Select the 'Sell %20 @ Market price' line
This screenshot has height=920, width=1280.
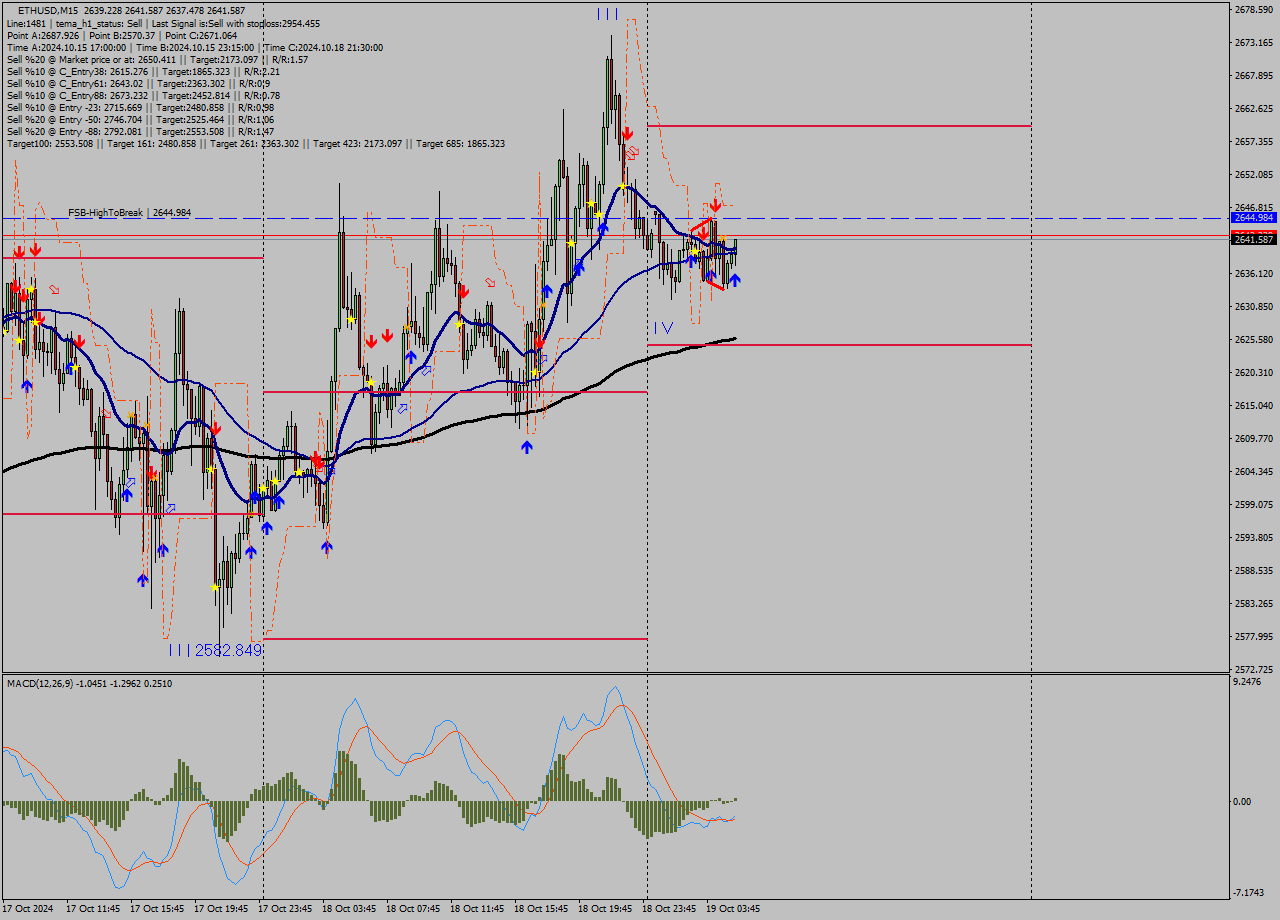(157, 59)
